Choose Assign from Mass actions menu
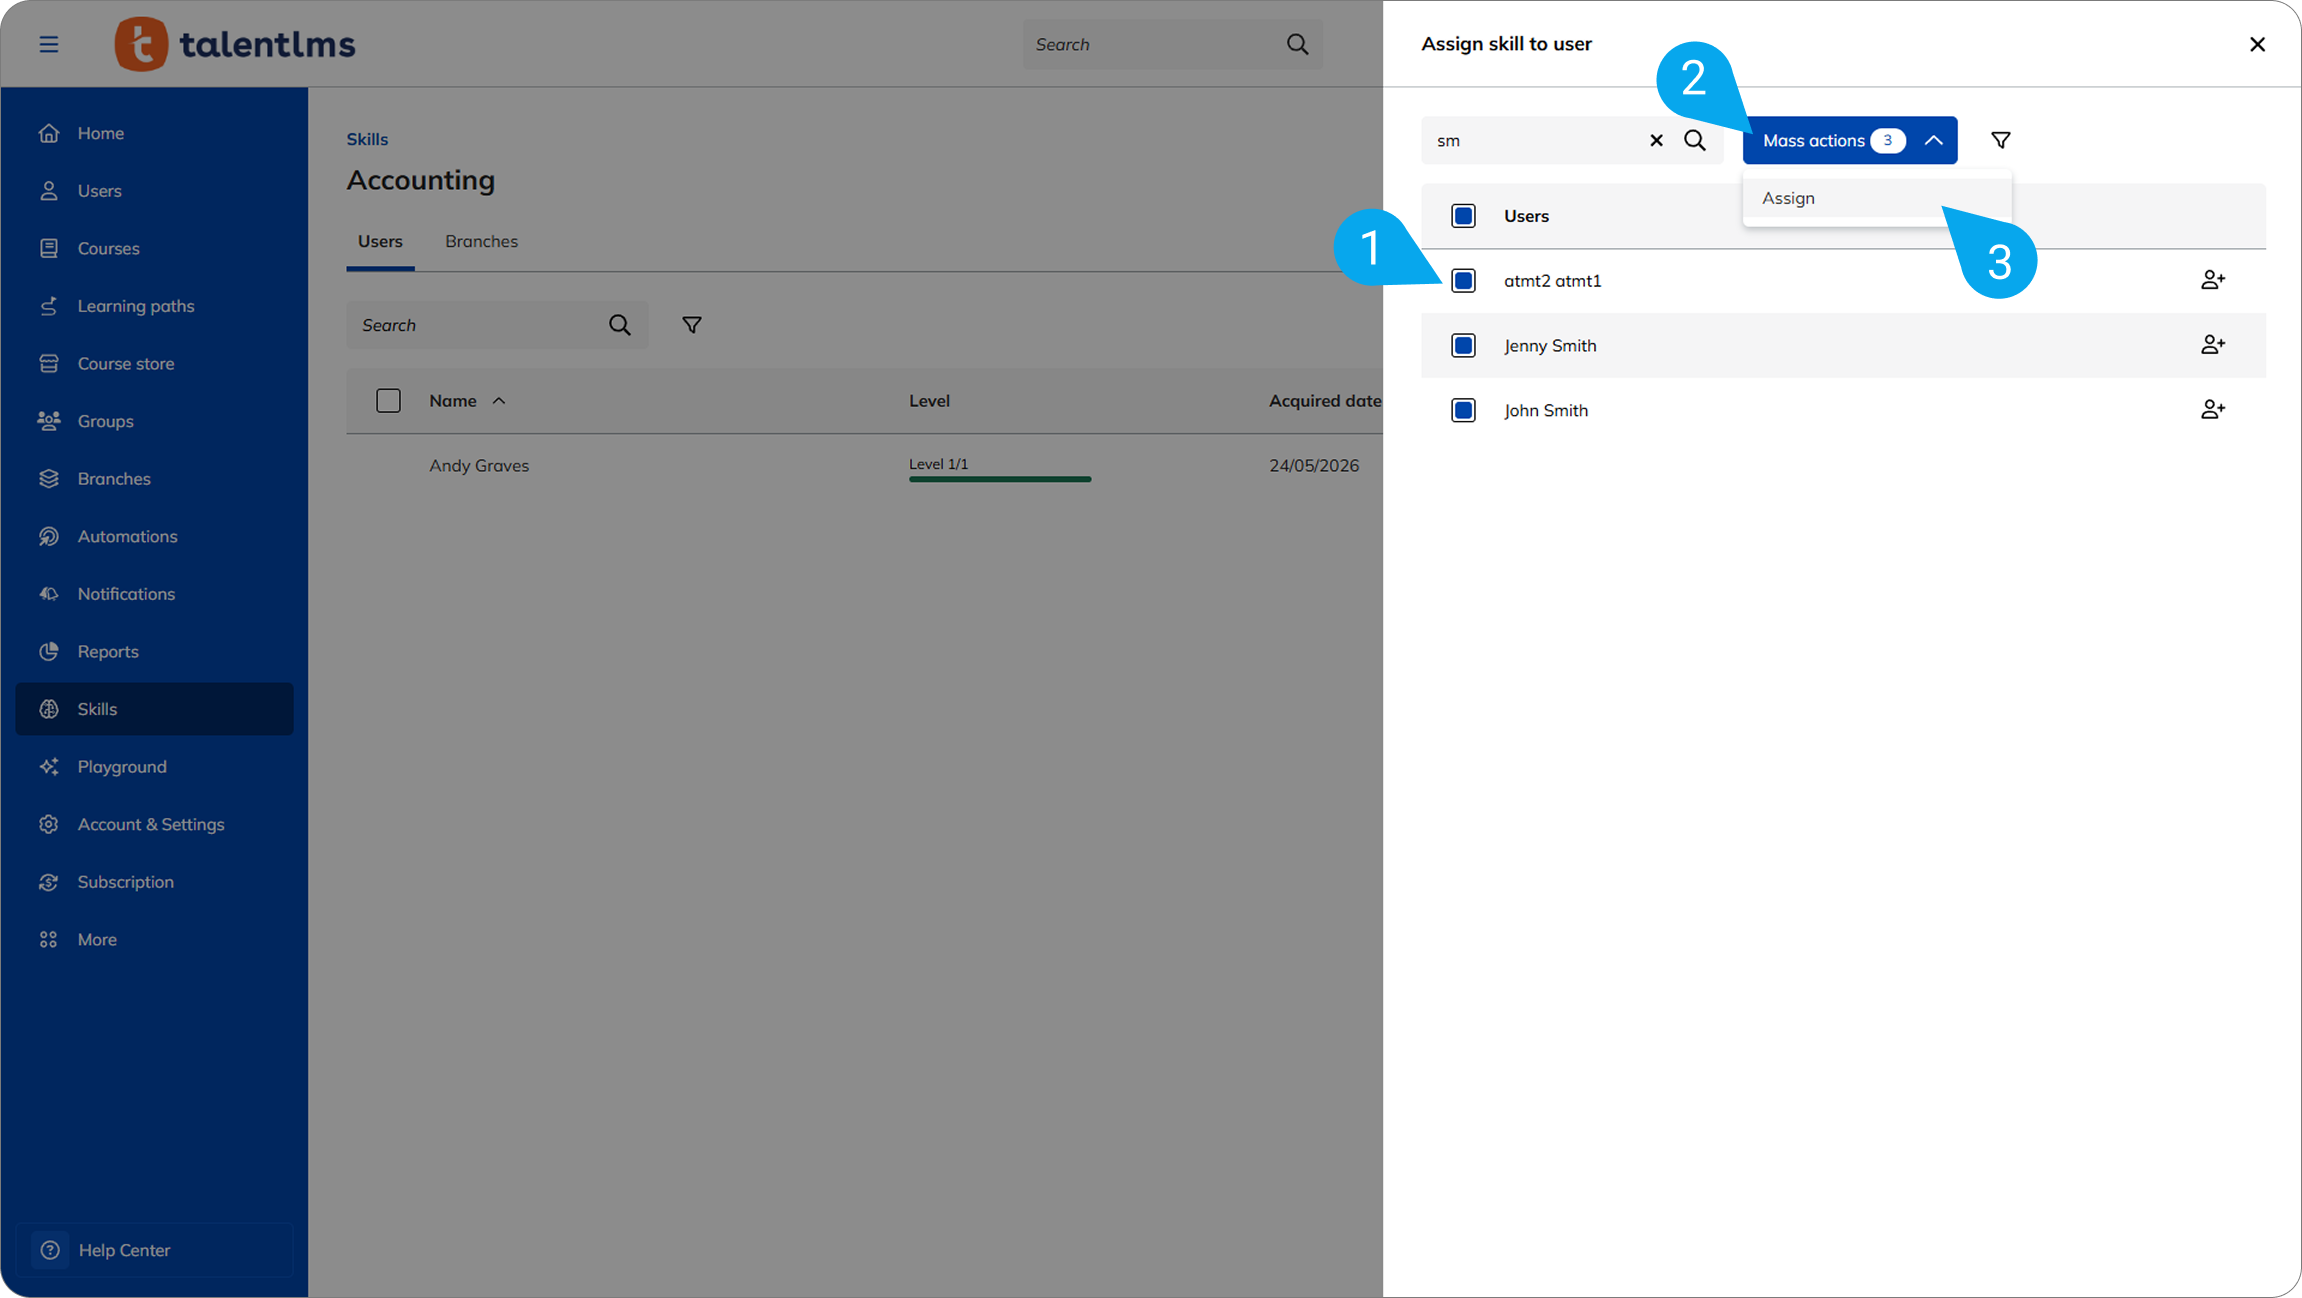This screenshot has width=2302, height=1298. click(x=1876, y=198)
